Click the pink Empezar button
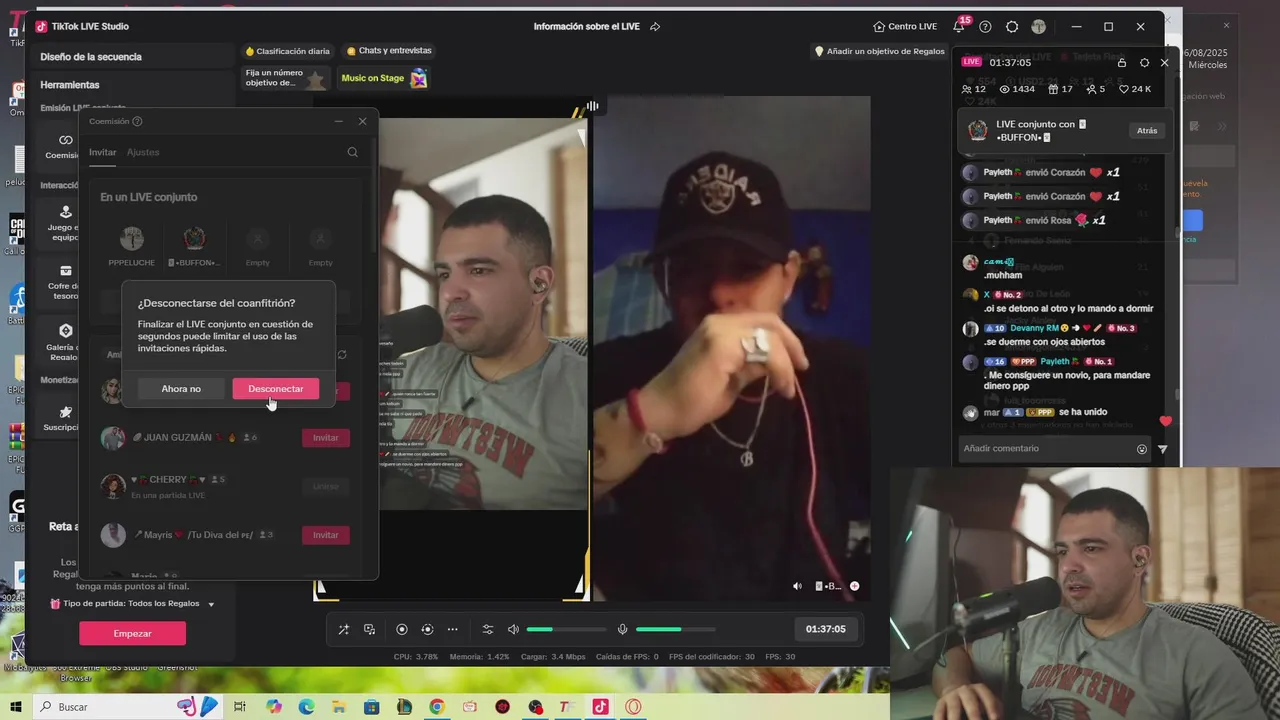The width and height of the screenshot is (1280, 720). pyautogui.click(x=132, y=634)
